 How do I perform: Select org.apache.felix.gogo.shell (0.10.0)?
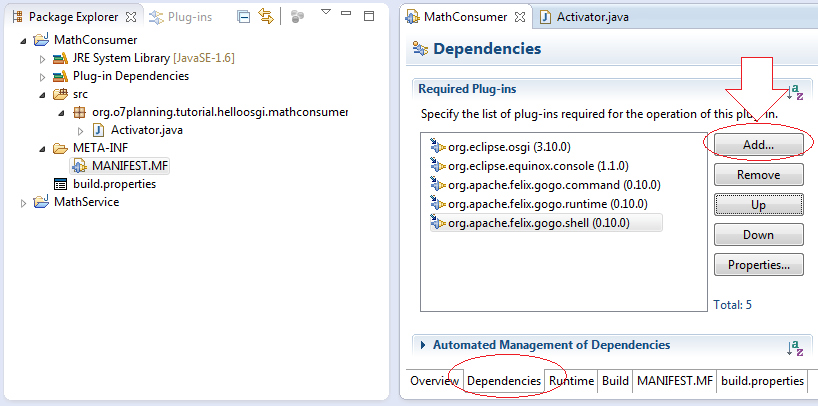pyautogui.click(x=546, y=223)
